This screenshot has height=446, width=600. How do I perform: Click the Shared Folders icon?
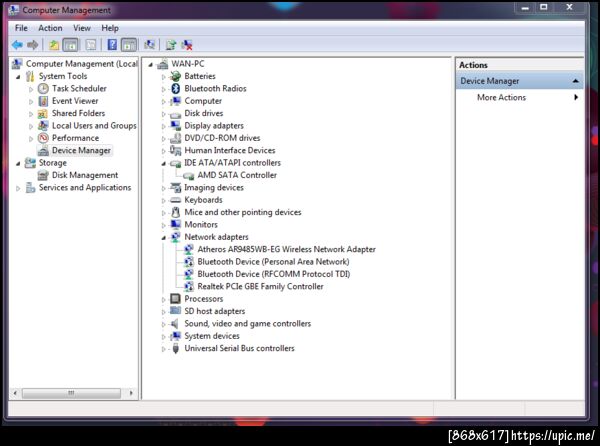[x=42, y=114]
